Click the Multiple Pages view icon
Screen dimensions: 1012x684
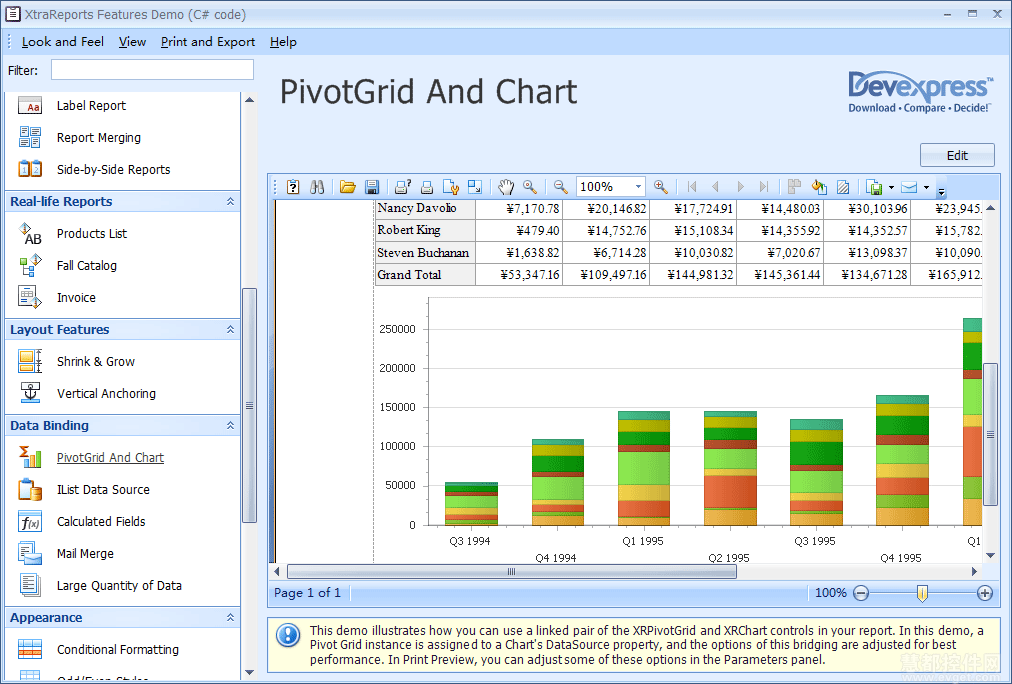pos(794,187)
